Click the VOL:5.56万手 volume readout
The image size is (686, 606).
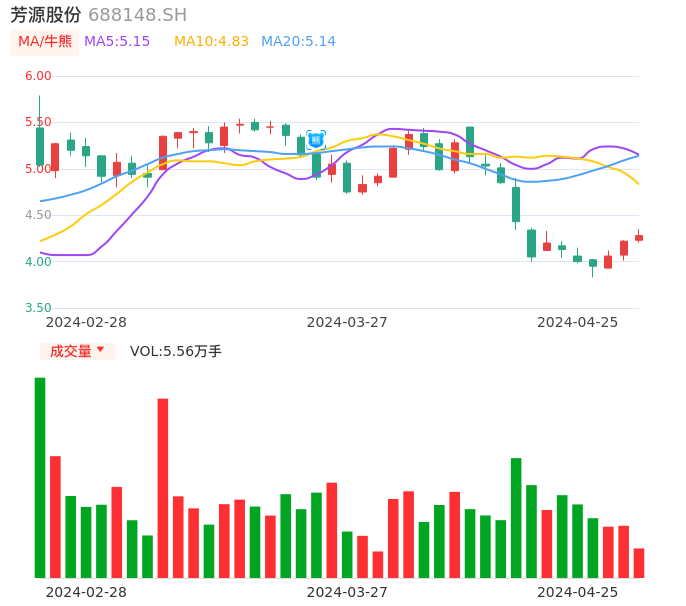[x=176, y=351]
